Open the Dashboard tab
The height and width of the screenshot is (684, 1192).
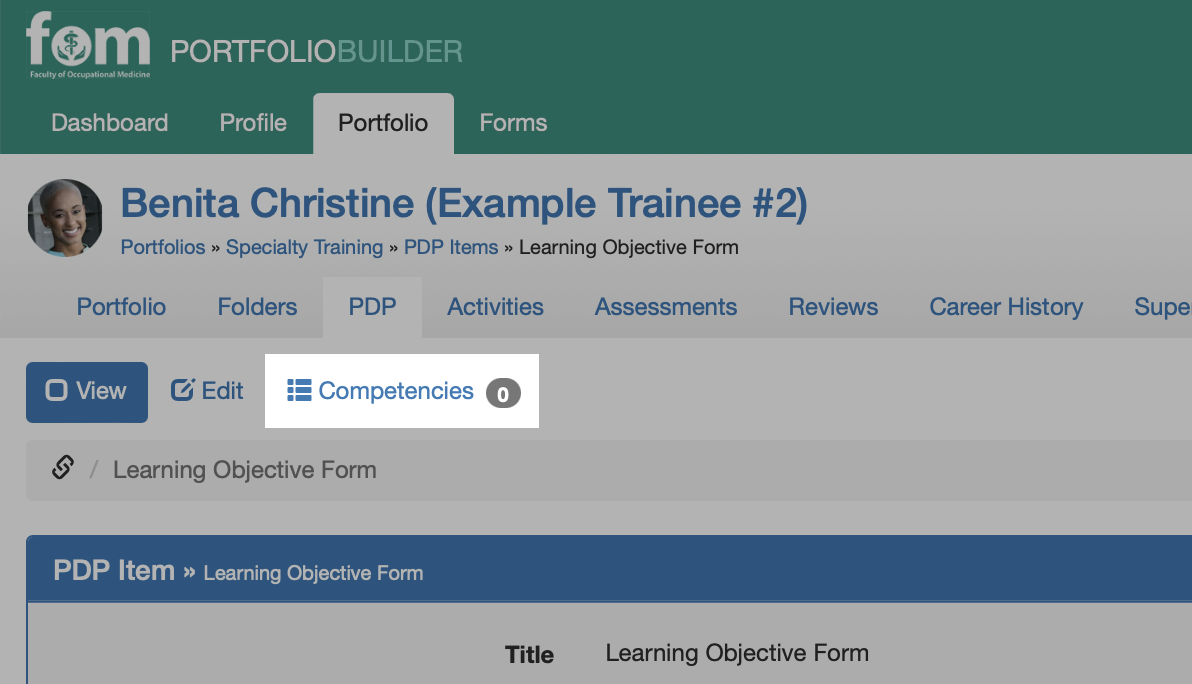click(x=109, y=123)
